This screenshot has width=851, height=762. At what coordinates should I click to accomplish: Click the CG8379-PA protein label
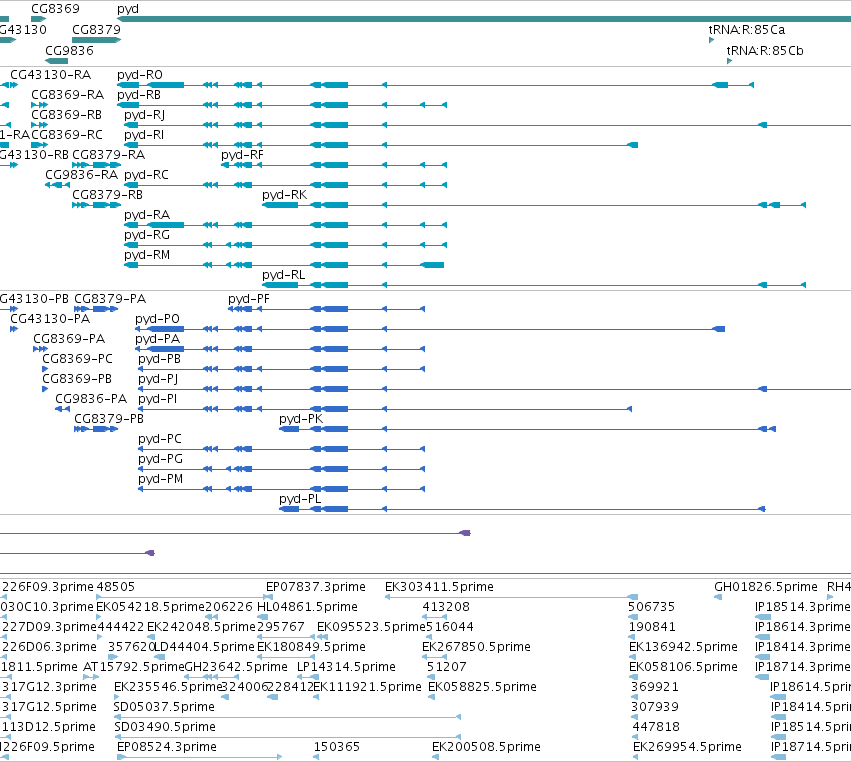tap(110, 299)
